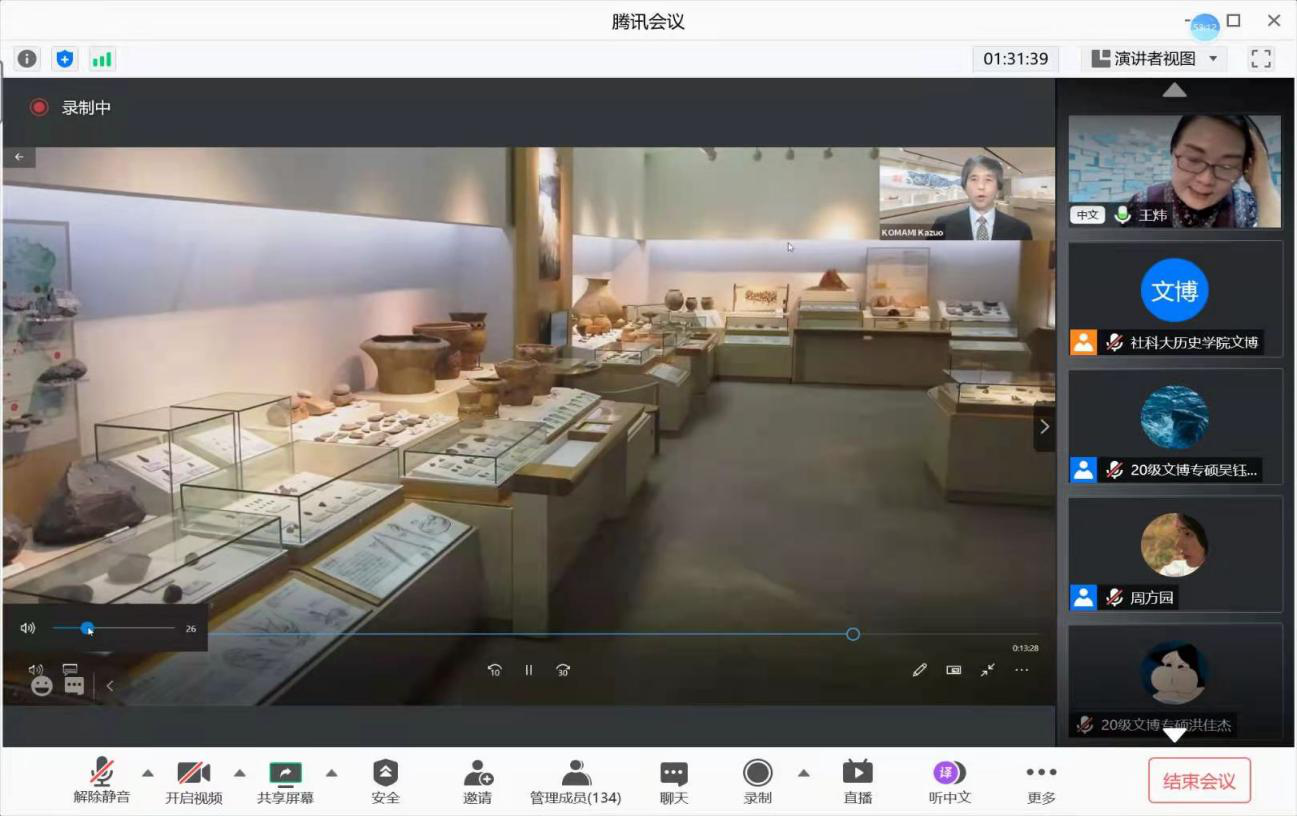This screenshot has width=1297, height=816.
Task: Click the video volume slider handle
Action: [88, 628]
